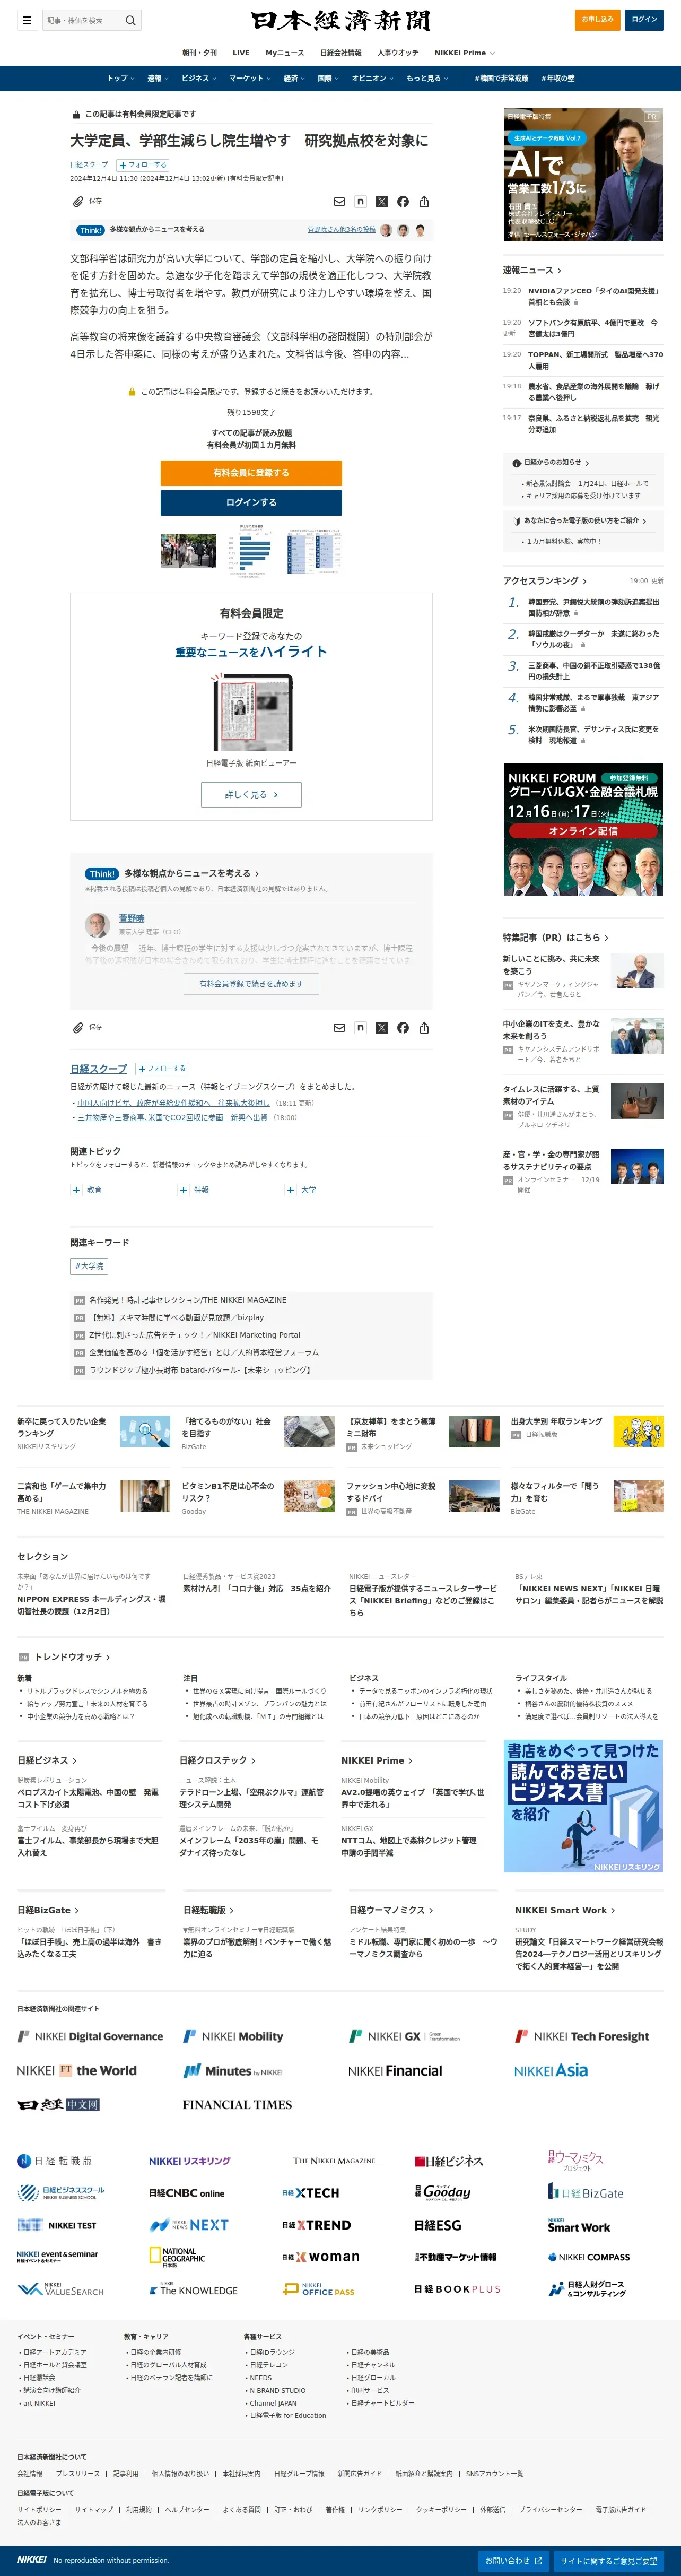
Task: Save article with clip icon above Think! bar
Action: (78, 201)
